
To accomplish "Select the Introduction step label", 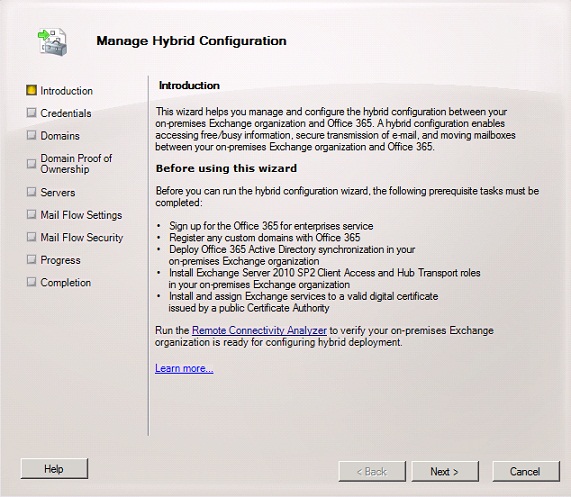I will click(67, 91).
